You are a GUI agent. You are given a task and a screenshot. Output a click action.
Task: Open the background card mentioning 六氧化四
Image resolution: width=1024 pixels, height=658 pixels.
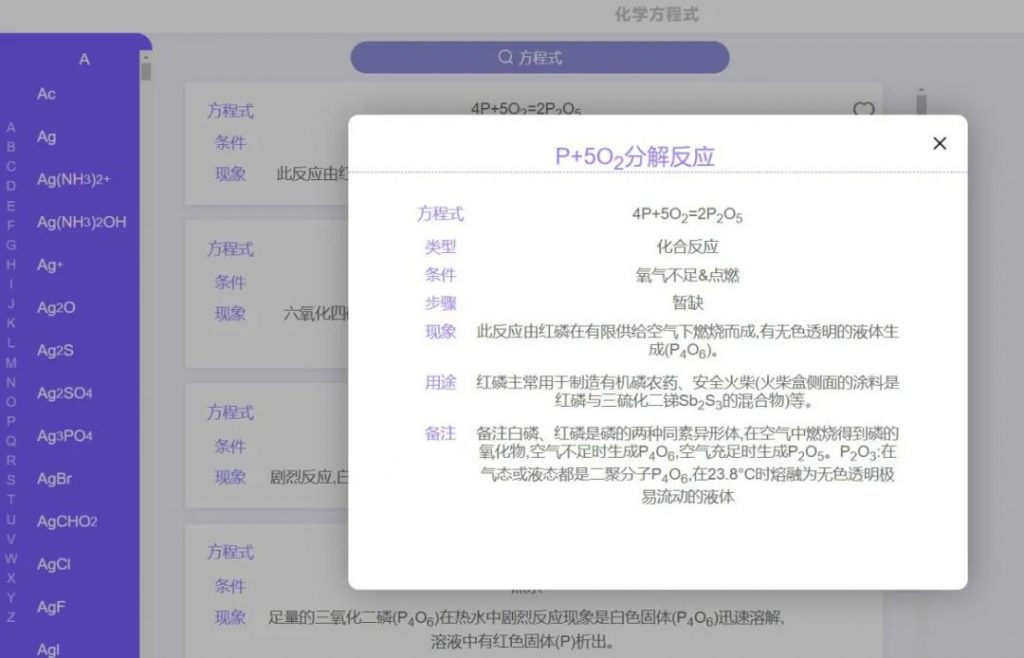click(266, 294)
